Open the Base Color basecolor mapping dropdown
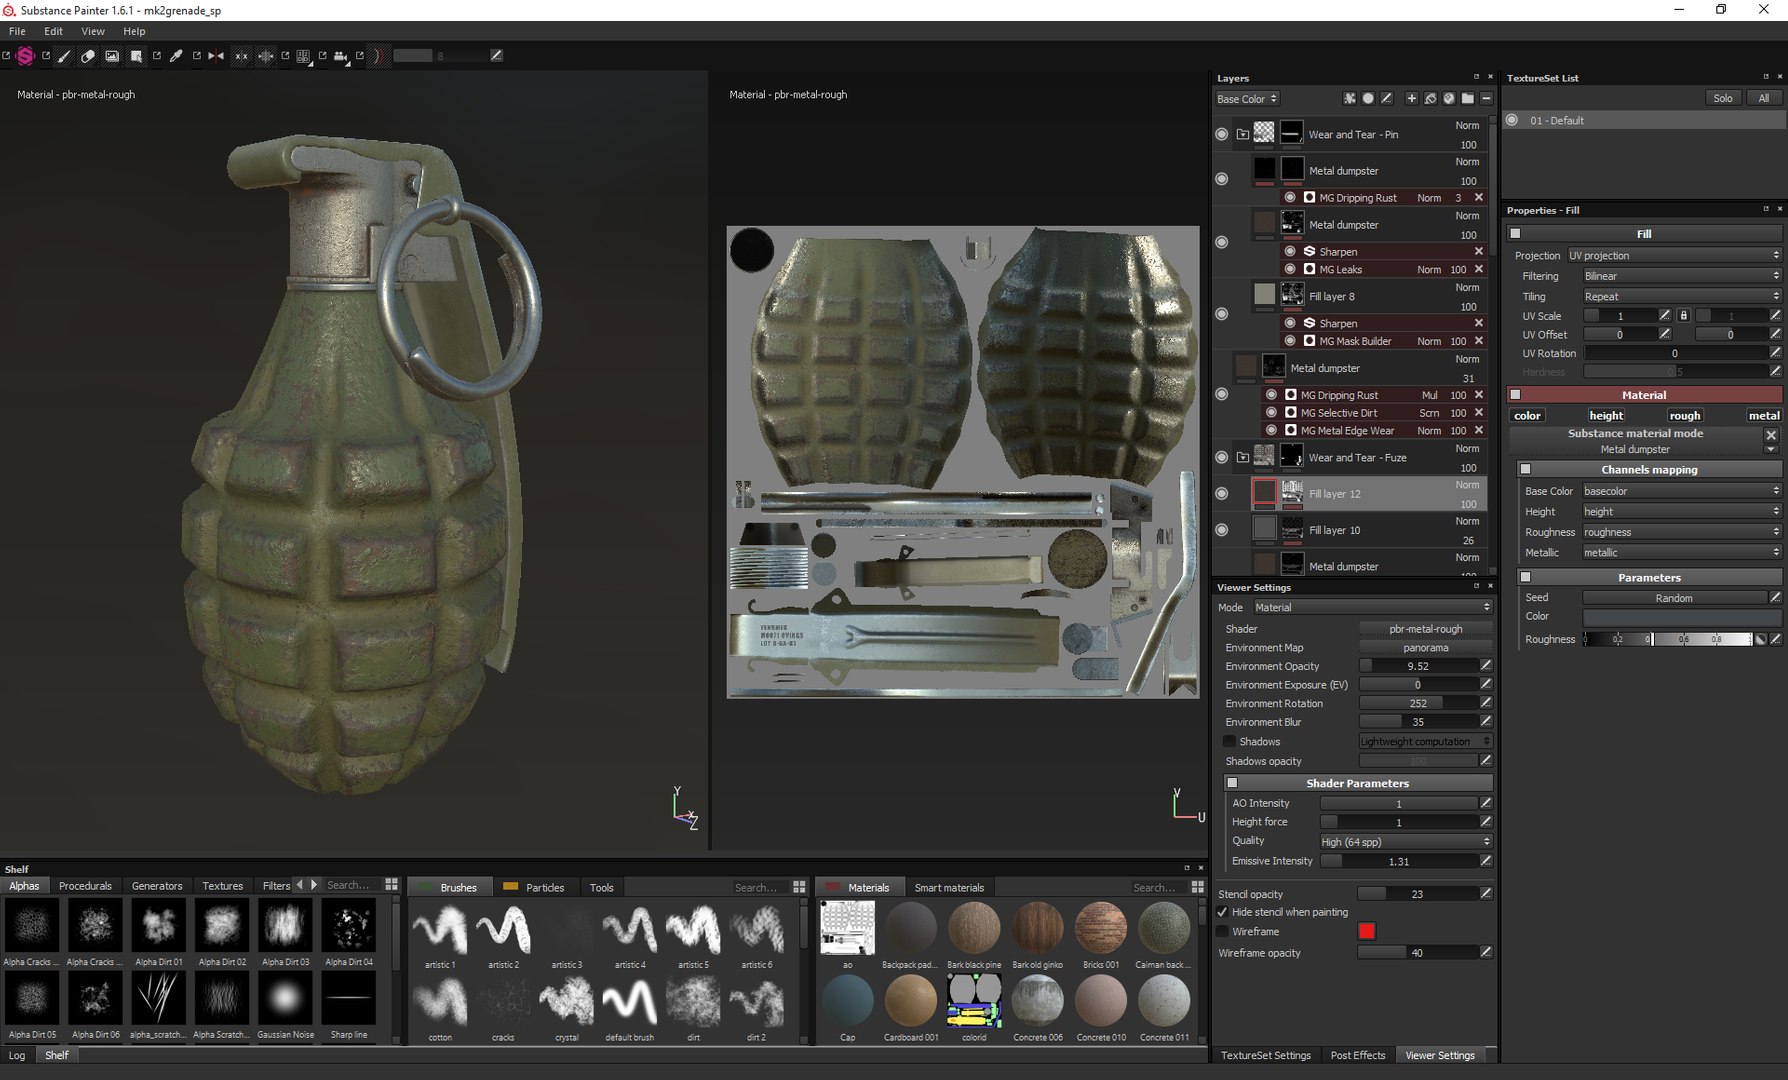1788x1080 pixels. [x=1682, y=491]
